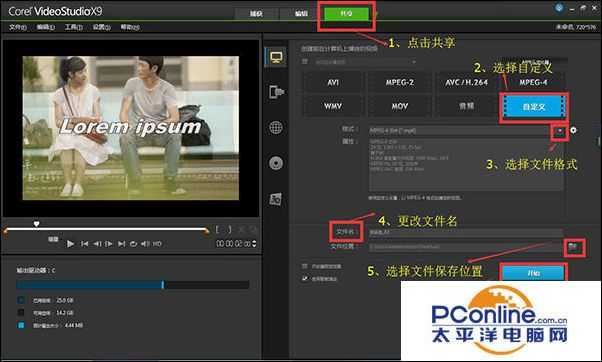Open the project settings dropdown above formats
This screenshot has width=602, height=362.
point(365,62)
